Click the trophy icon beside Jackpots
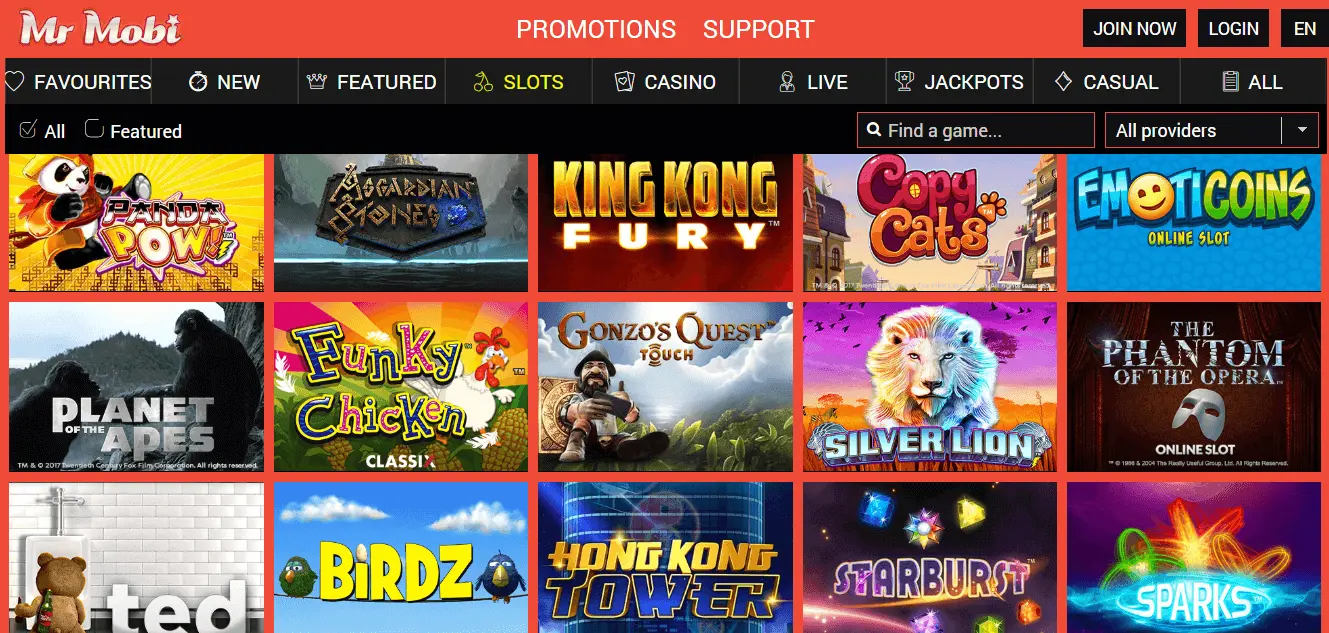The height and width of the screenshot is (633, 1329). point(905,82)
